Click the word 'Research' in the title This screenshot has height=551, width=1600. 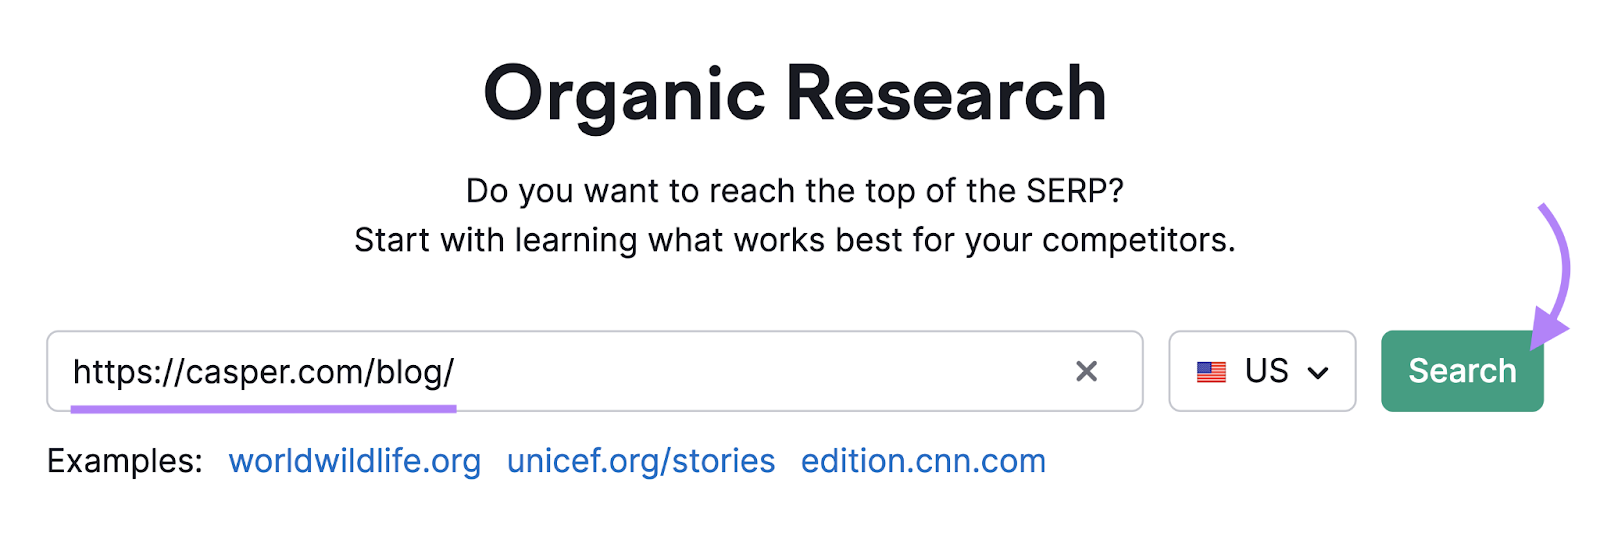(946, 95)
